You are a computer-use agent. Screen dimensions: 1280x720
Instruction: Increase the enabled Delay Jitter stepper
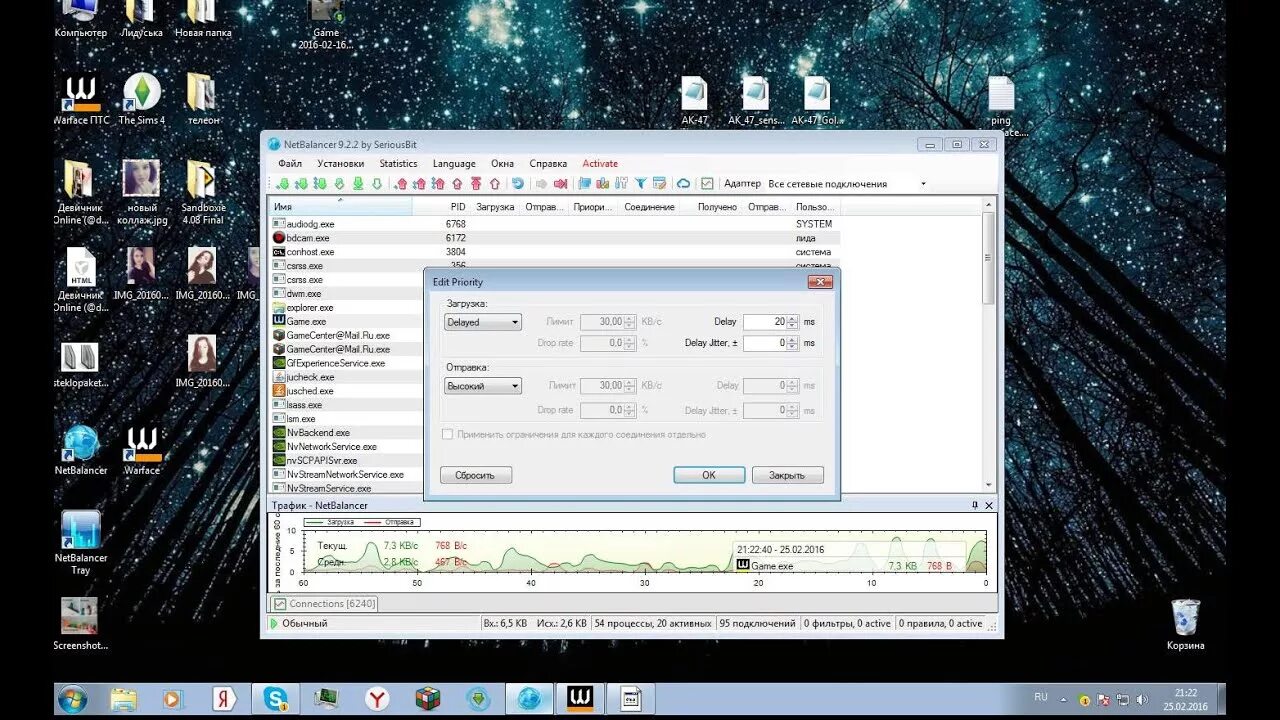pyautogui.click(x=793, y=339)
